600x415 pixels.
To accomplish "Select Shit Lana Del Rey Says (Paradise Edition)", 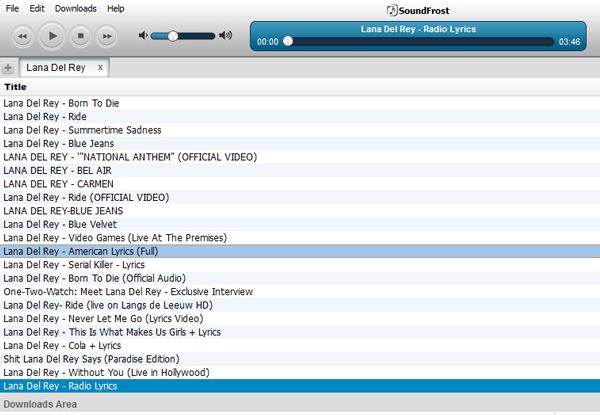I will (x=91, y=359).
